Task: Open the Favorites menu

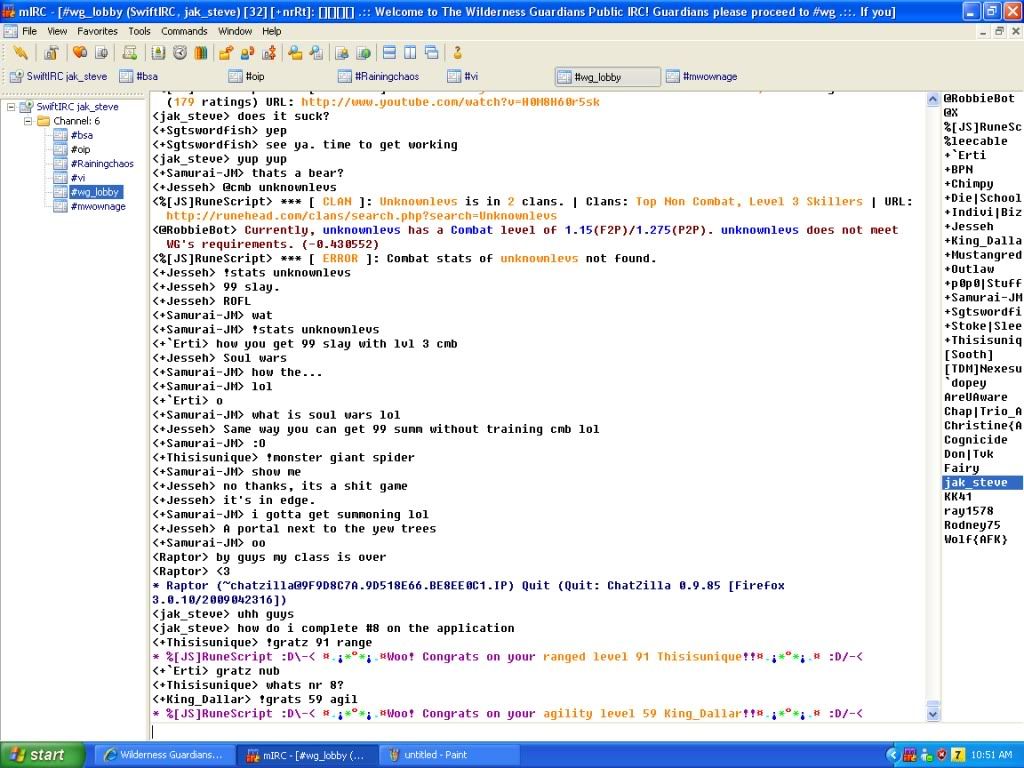Action: tap(97, 31)
